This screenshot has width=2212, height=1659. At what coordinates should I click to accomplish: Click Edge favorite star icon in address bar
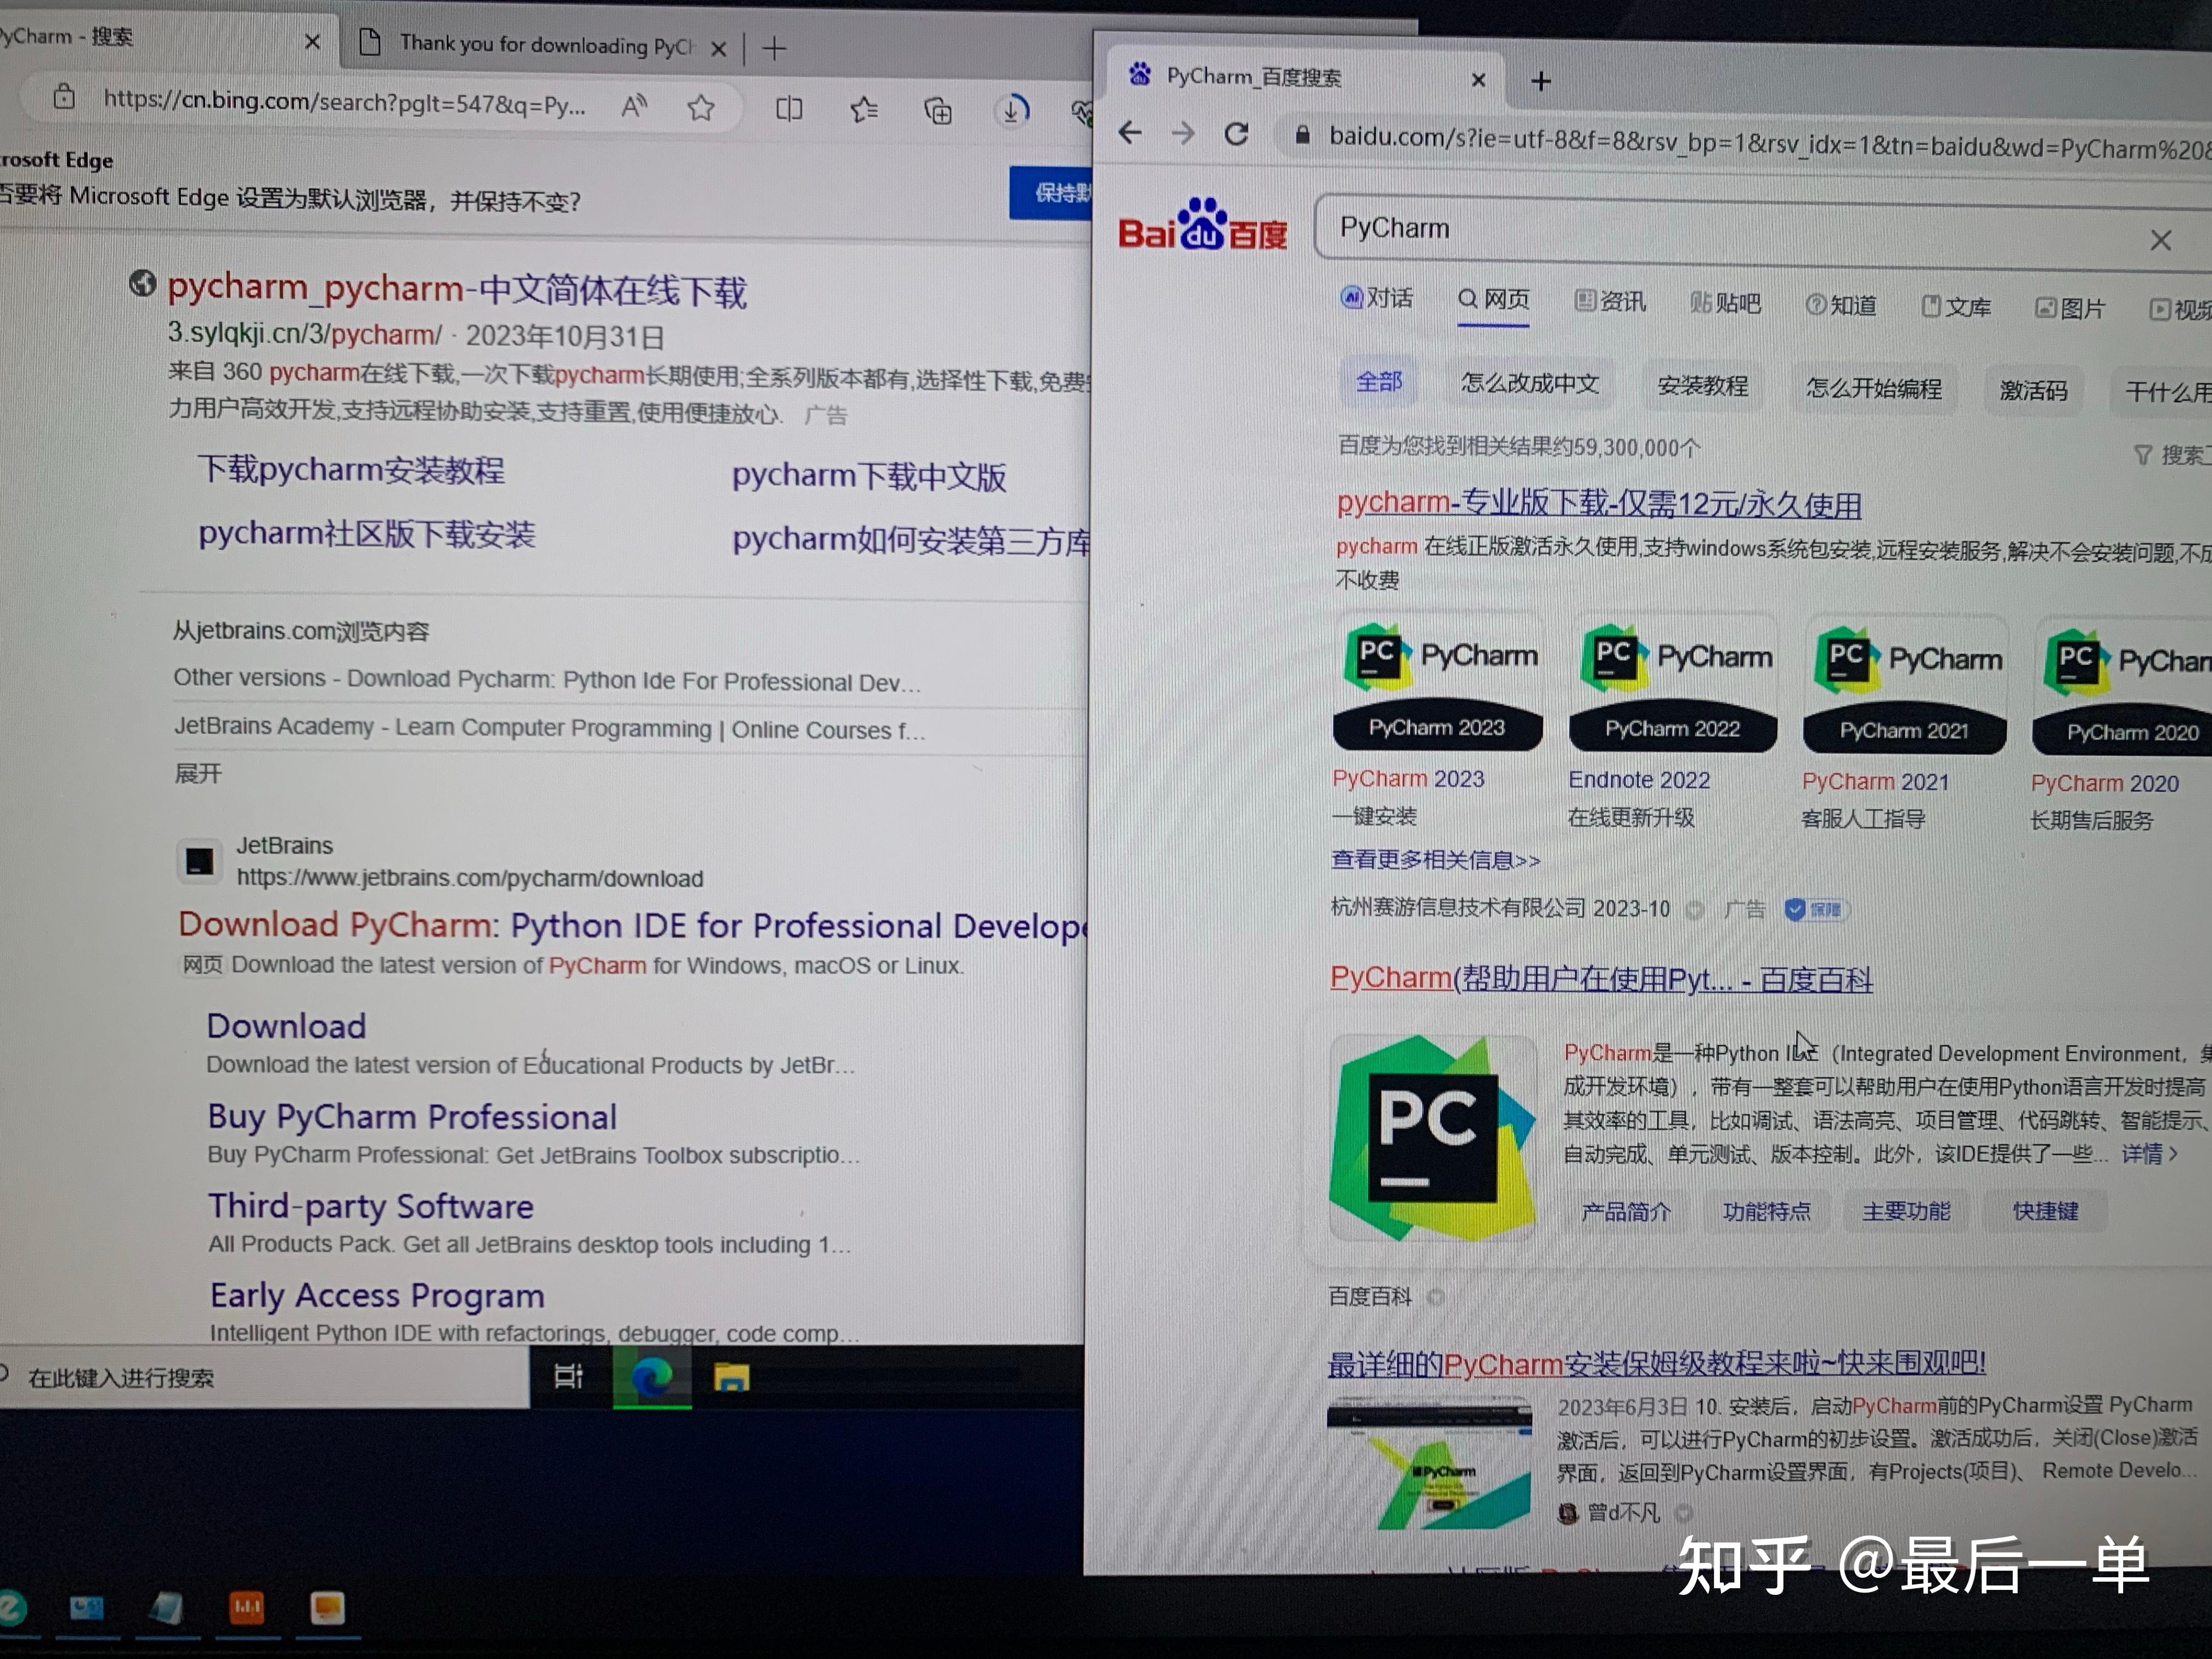pyautogui.click(x=701, y=107)
